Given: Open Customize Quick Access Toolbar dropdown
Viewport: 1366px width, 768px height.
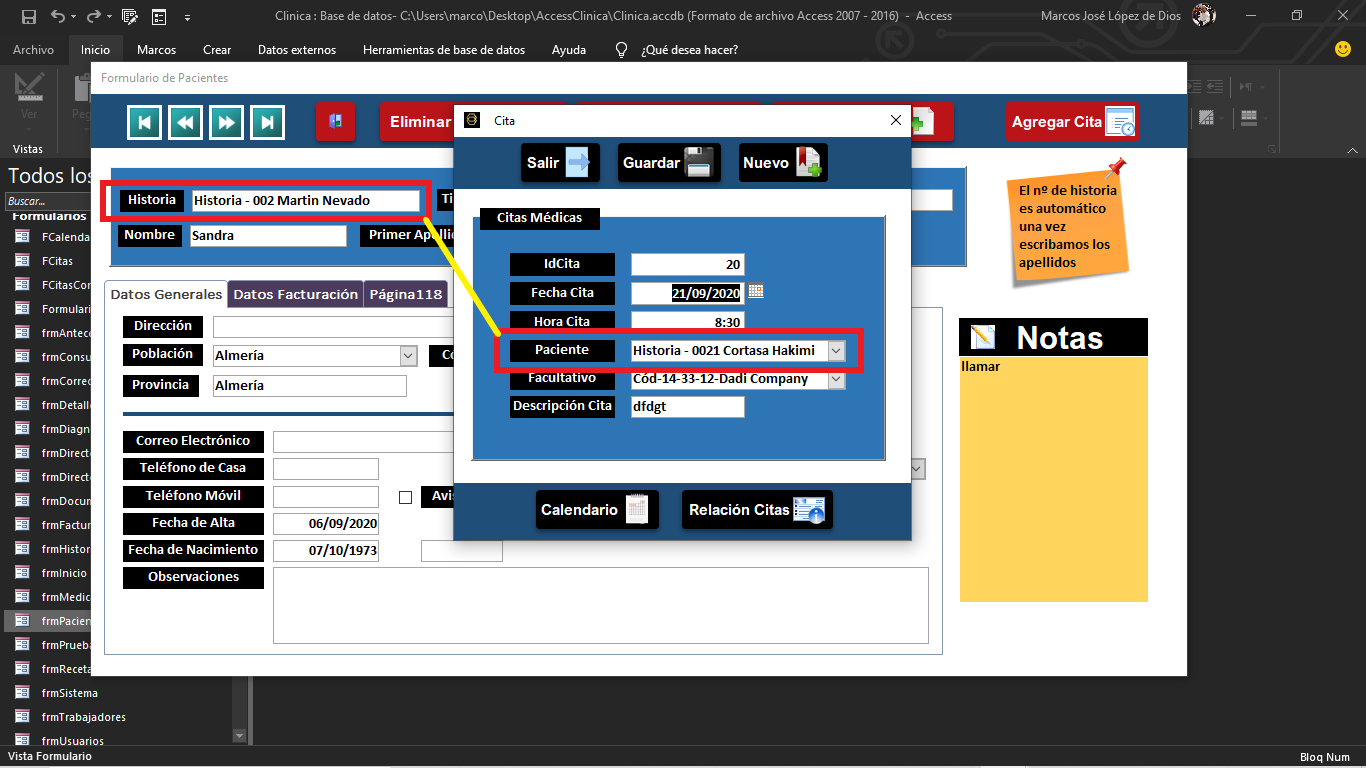Looking at the screenshot, I should [x=187, y=17].
